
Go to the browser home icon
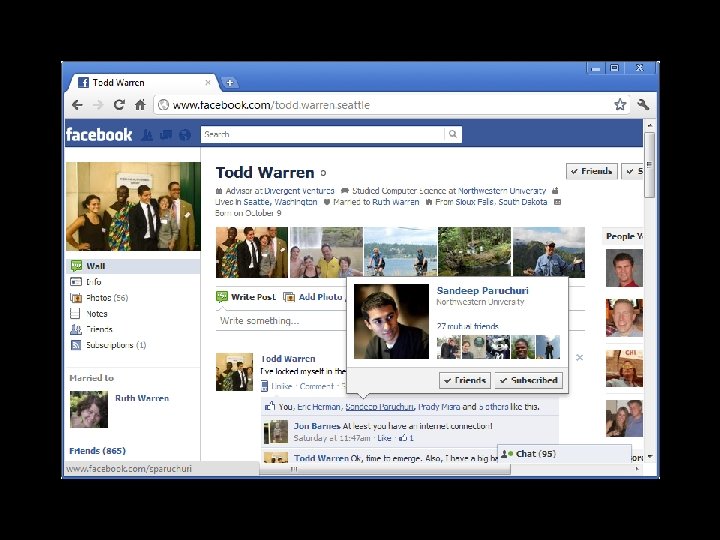(140, 105)
